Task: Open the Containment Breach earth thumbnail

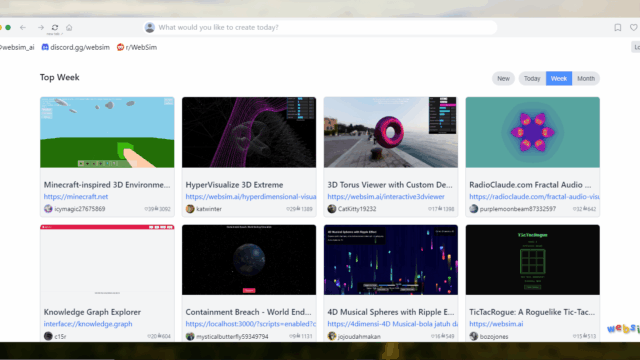Action: [249, 260]
